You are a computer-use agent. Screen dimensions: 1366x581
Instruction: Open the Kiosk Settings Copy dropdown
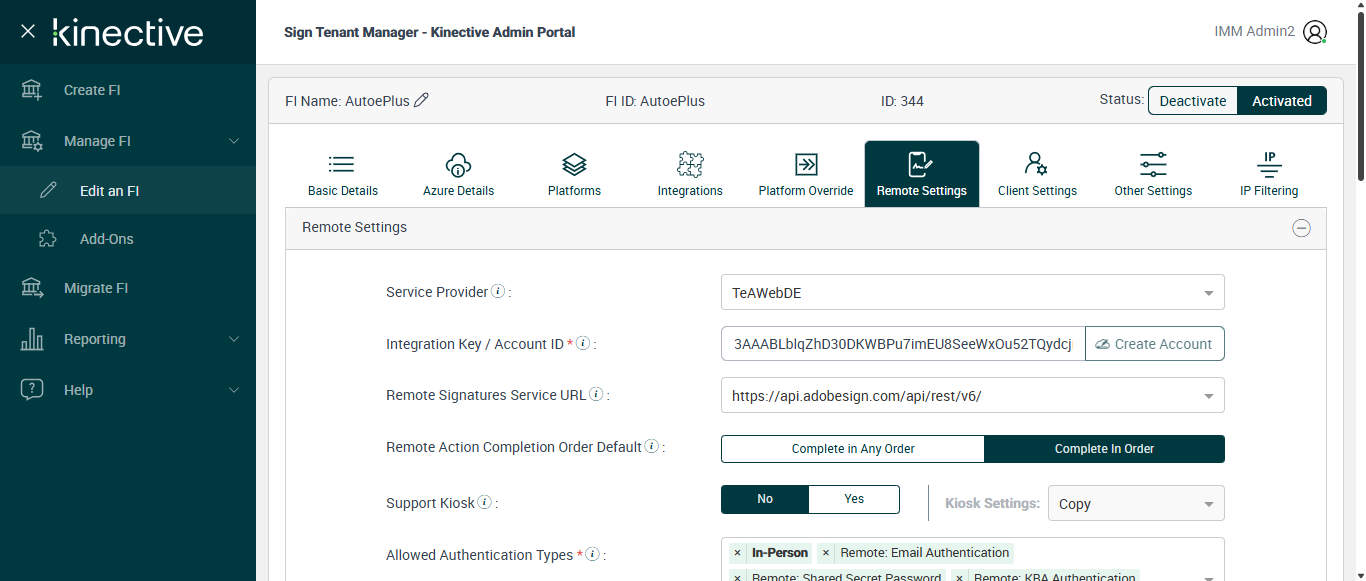(1136, 503)
